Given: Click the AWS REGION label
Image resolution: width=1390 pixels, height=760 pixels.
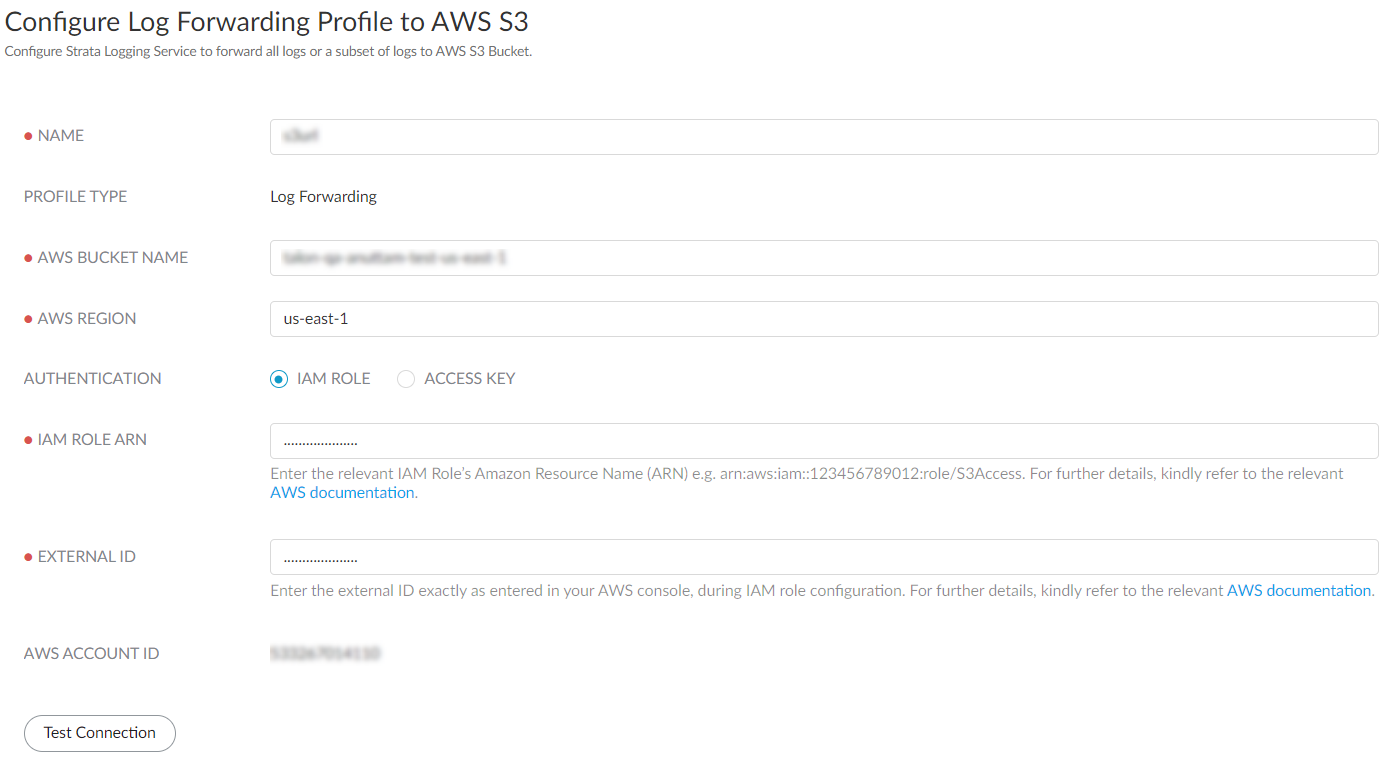Looking at the screenshot, I should (86, 319).
